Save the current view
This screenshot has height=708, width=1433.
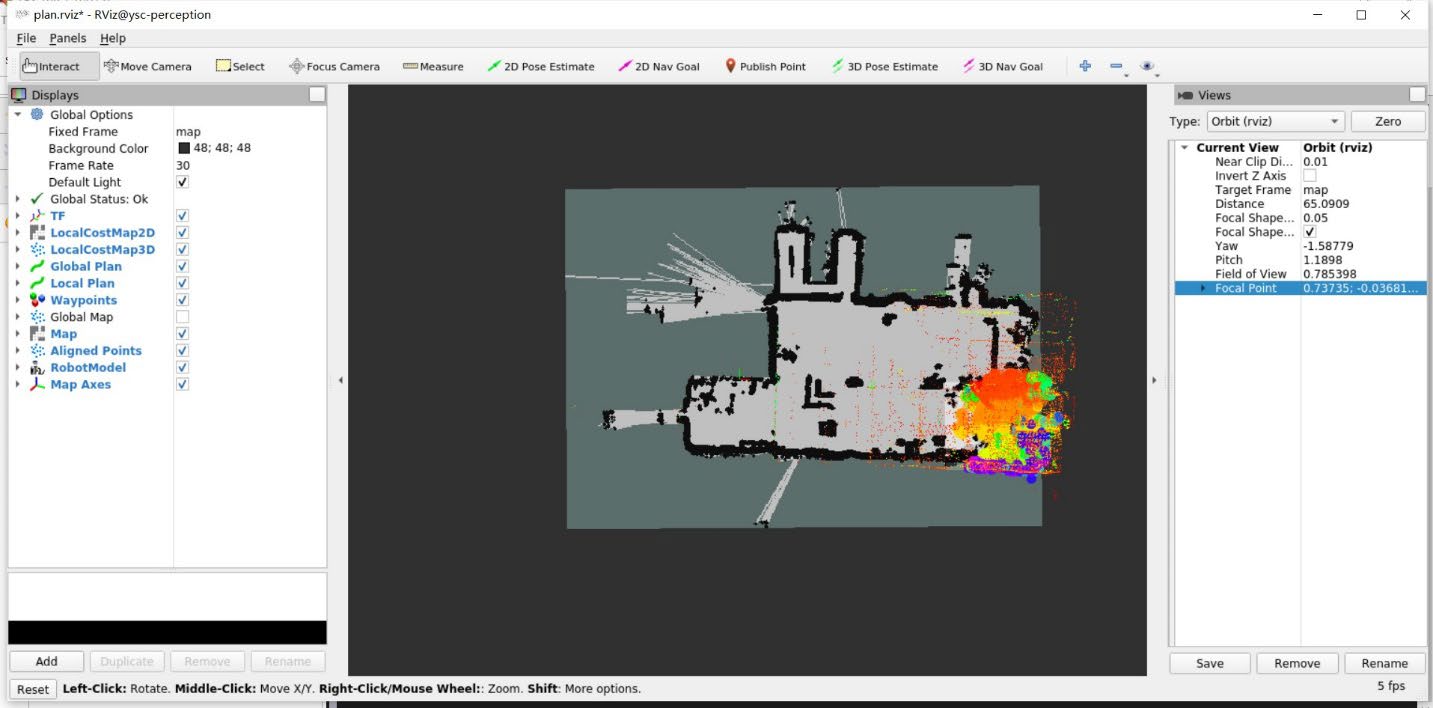coord(1210,663)
